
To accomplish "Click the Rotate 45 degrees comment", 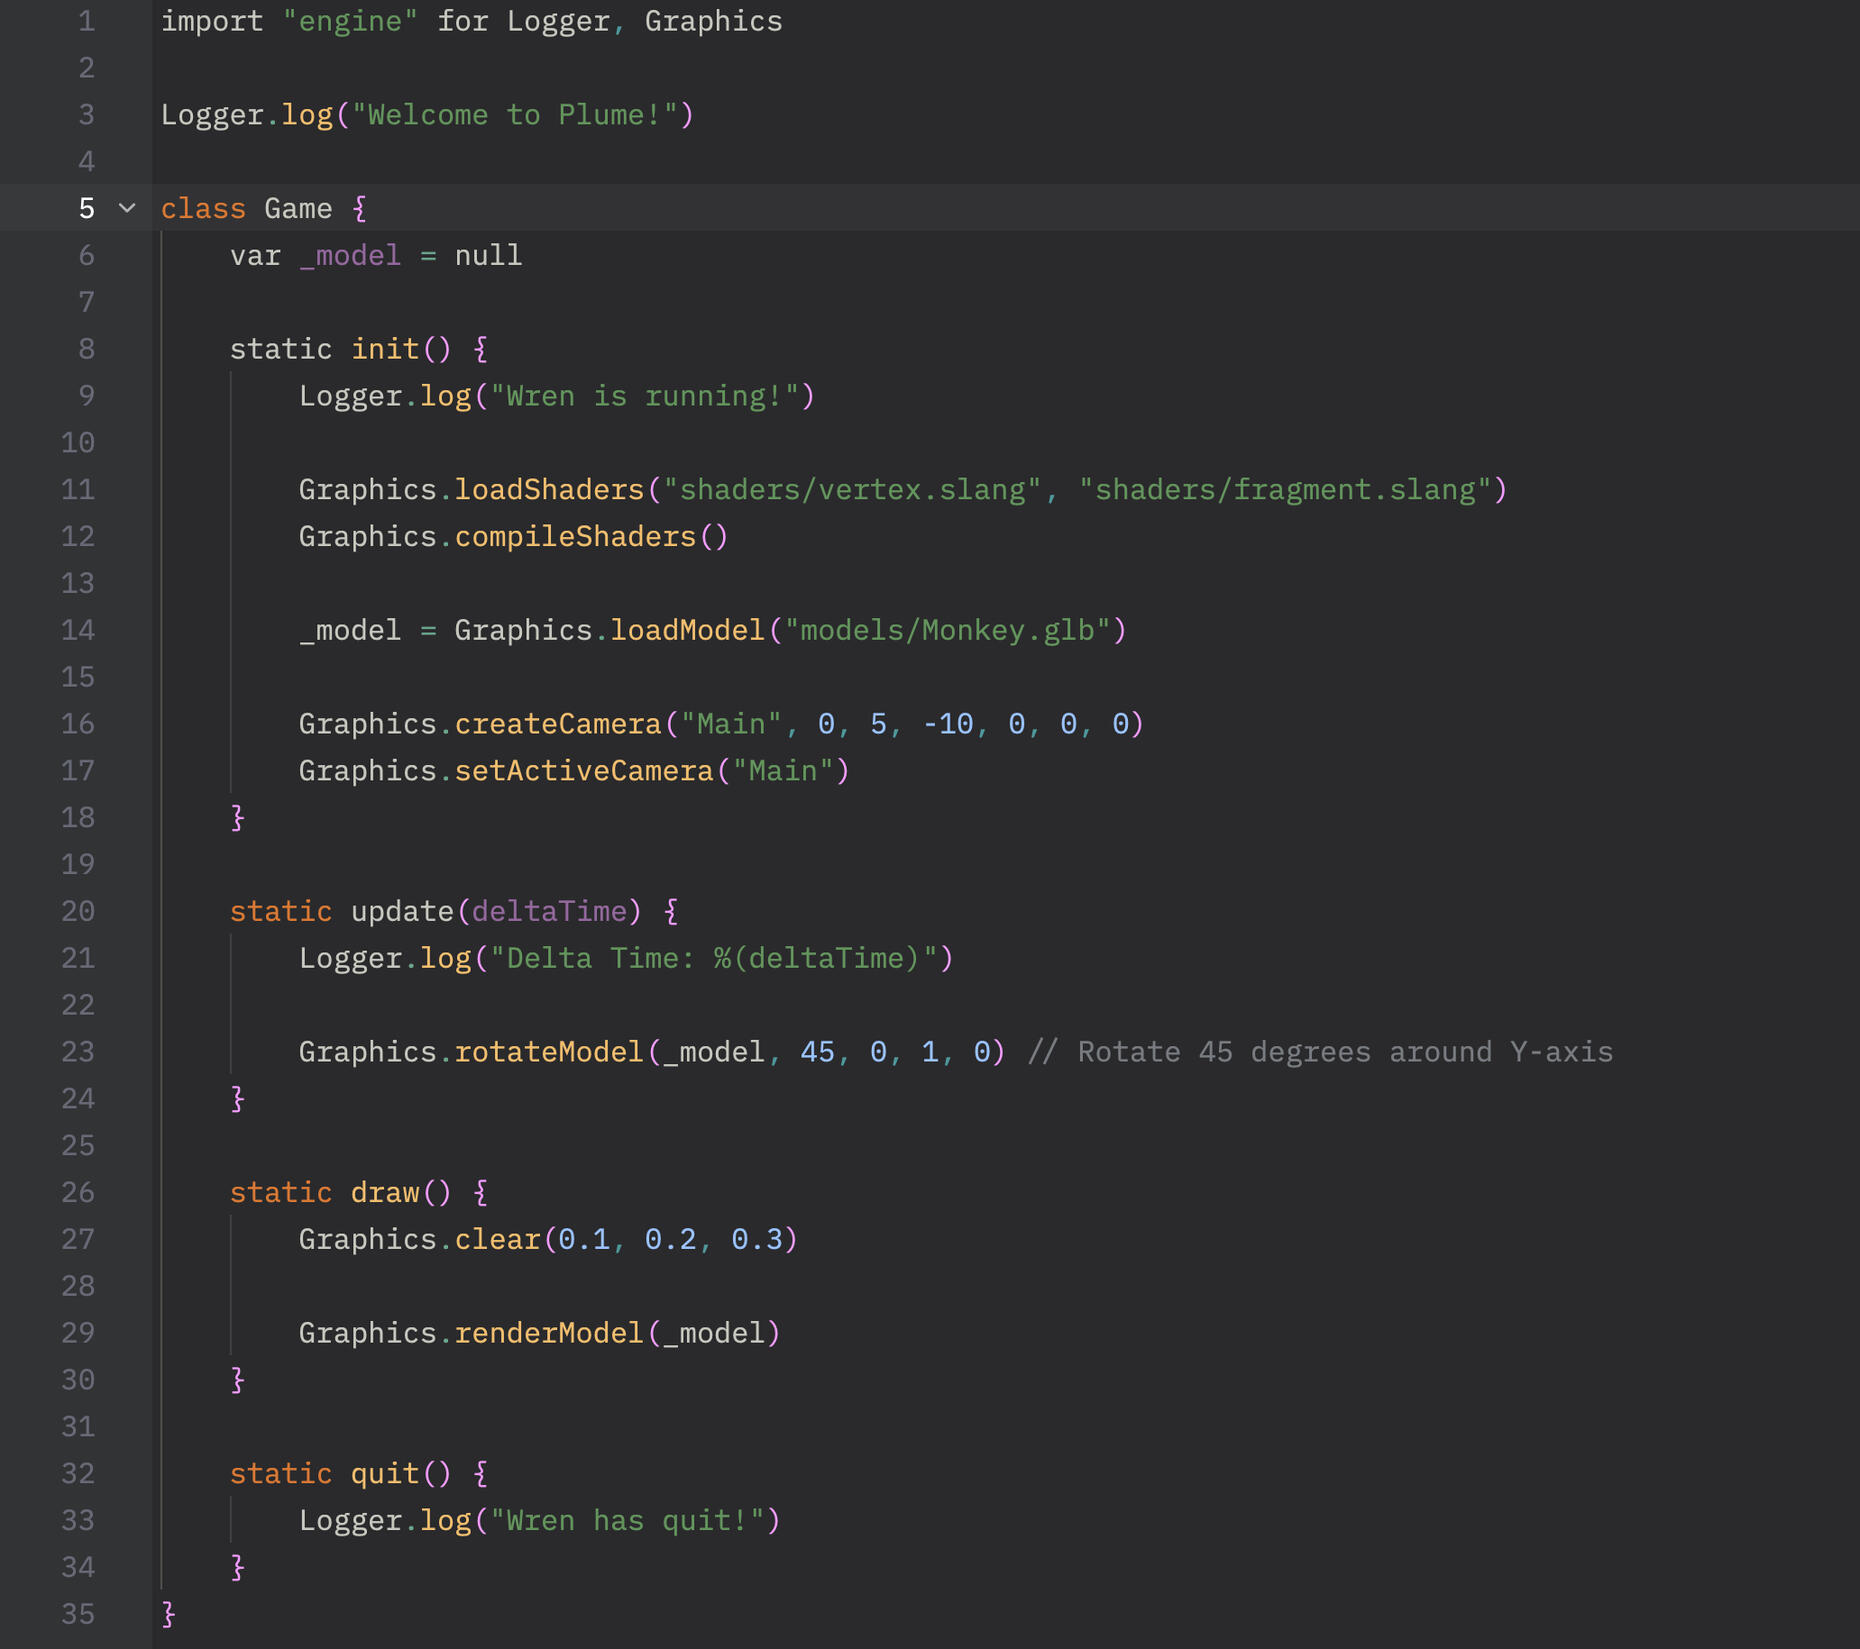I will tap(1320, 1052).
